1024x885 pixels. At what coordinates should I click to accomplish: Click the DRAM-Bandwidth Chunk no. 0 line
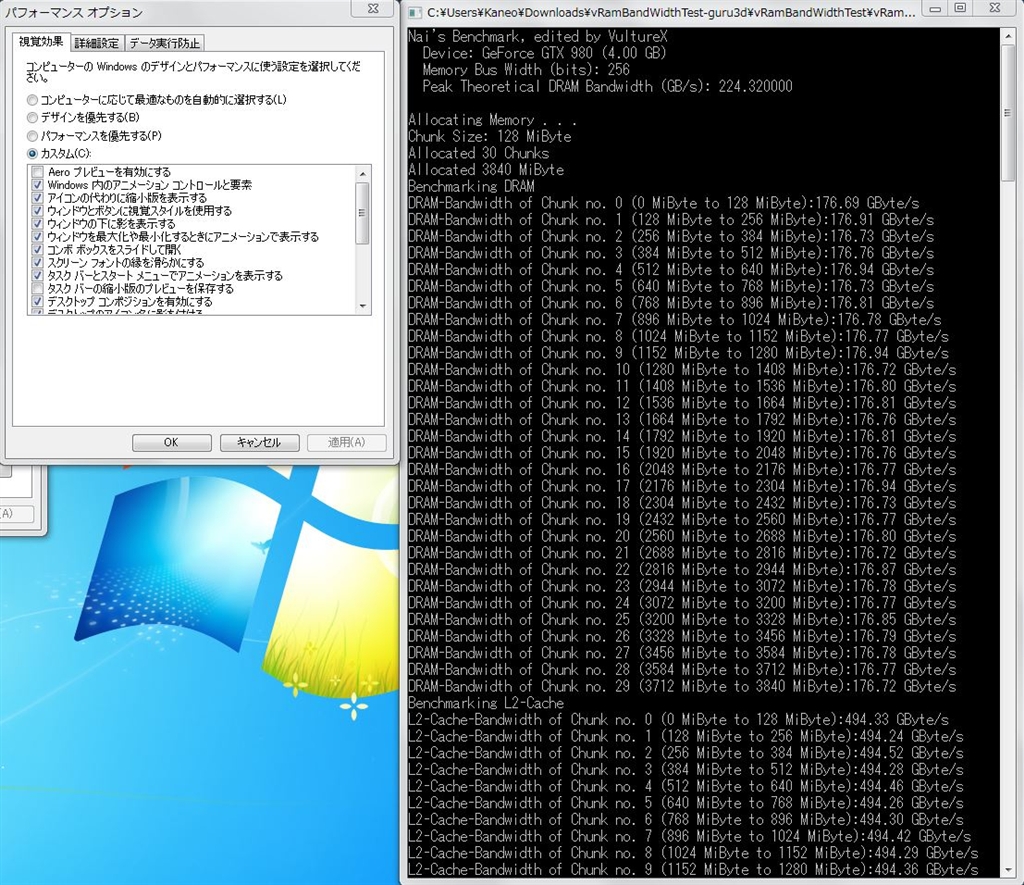coord(664,203)
